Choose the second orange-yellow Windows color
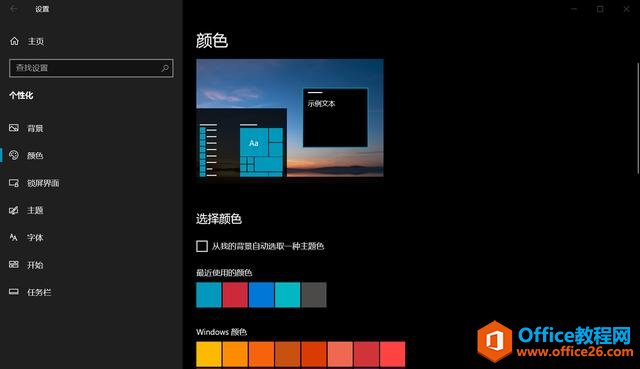Viewport: 640px width, 369px height. coord(235,354)
